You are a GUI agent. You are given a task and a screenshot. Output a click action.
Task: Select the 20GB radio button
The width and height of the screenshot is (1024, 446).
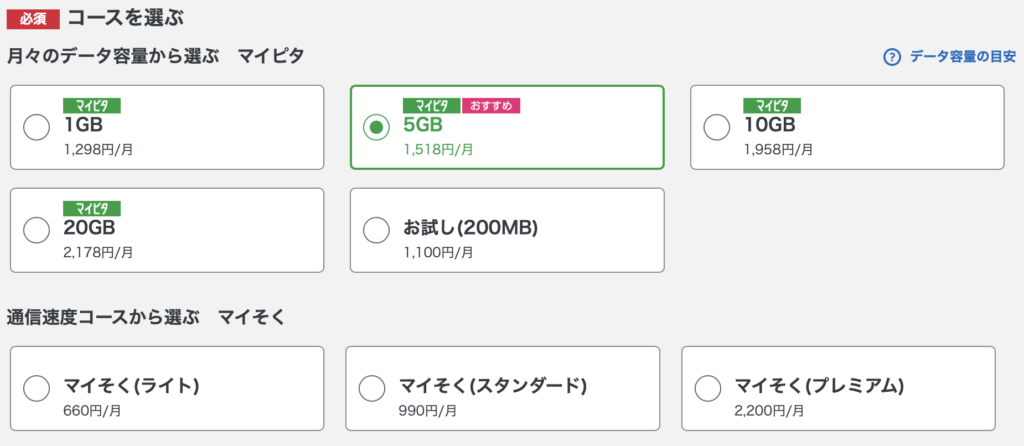point(37,230)
